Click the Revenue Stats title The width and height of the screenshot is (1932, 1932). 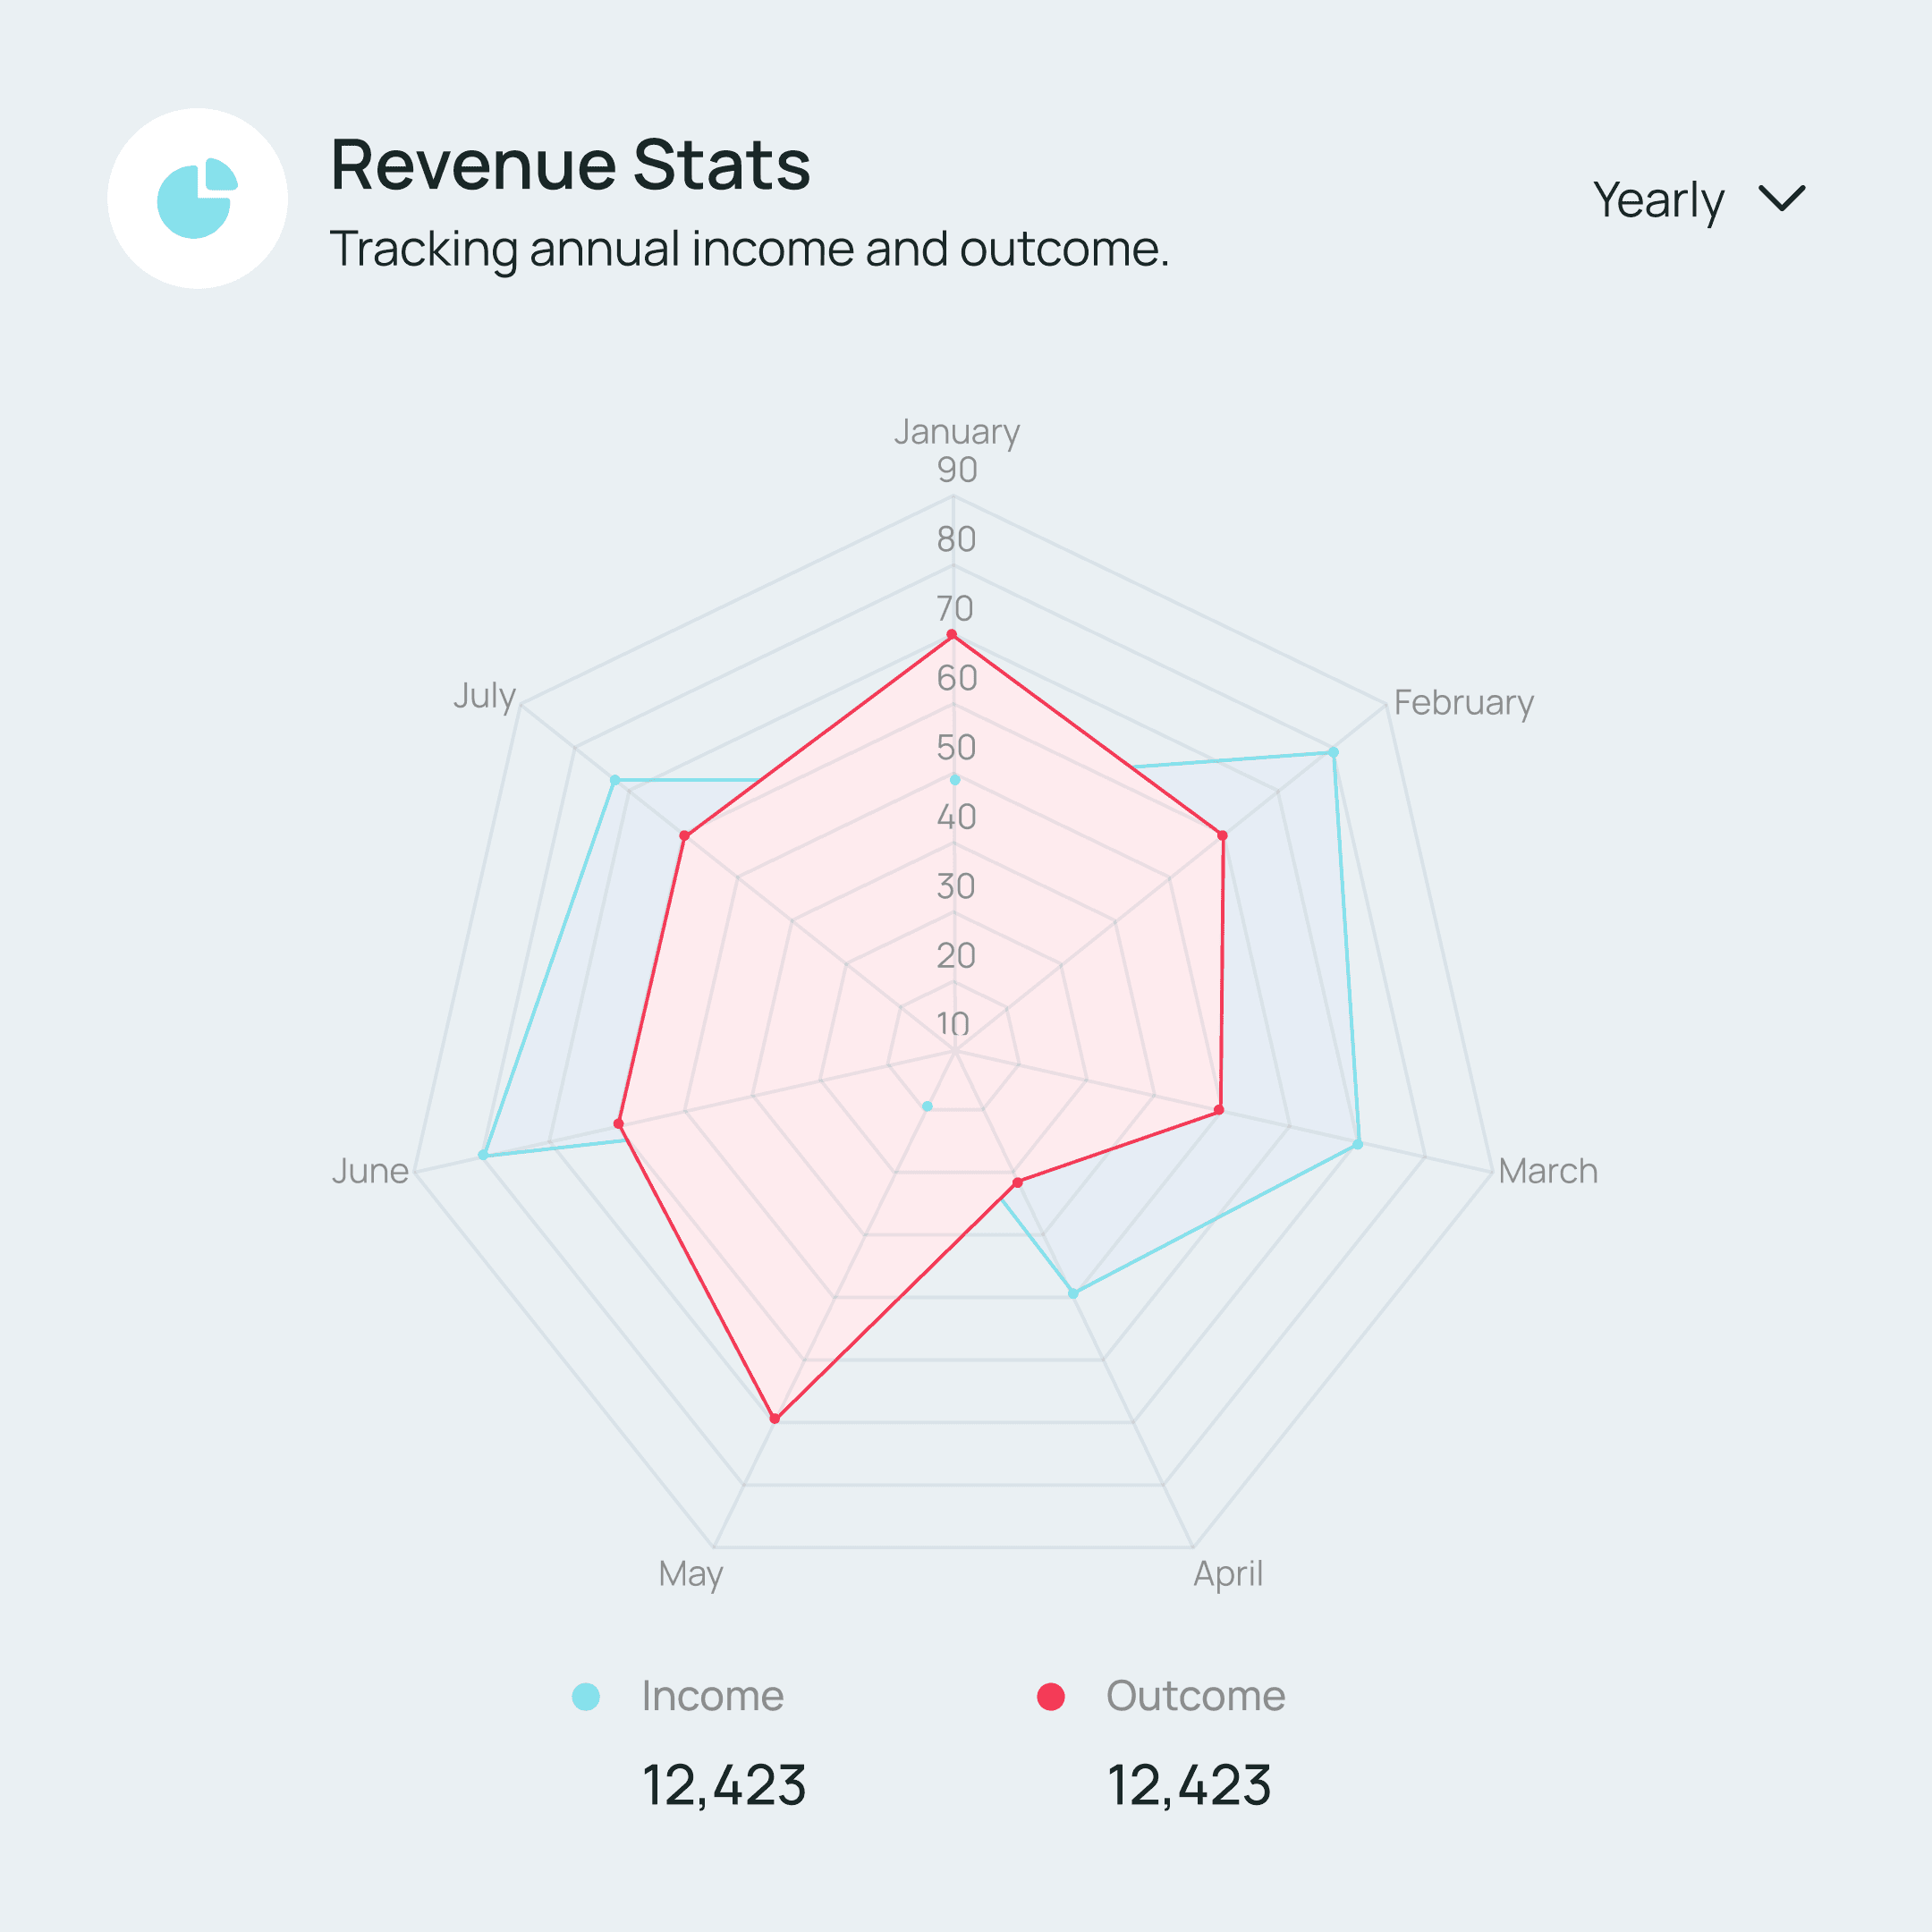pyautogui.click(x=570, y=164)
